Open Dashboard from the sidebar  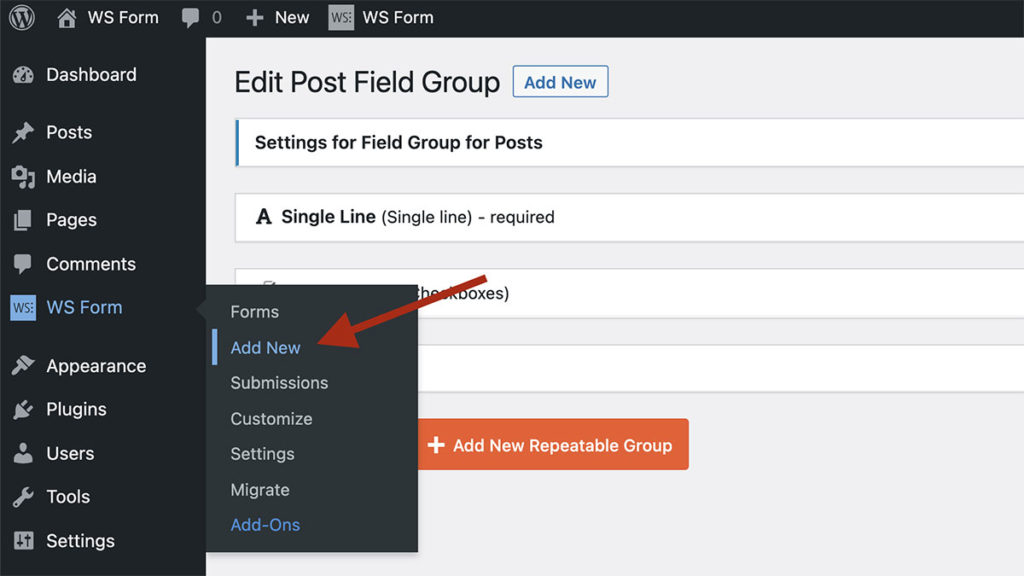91,74
